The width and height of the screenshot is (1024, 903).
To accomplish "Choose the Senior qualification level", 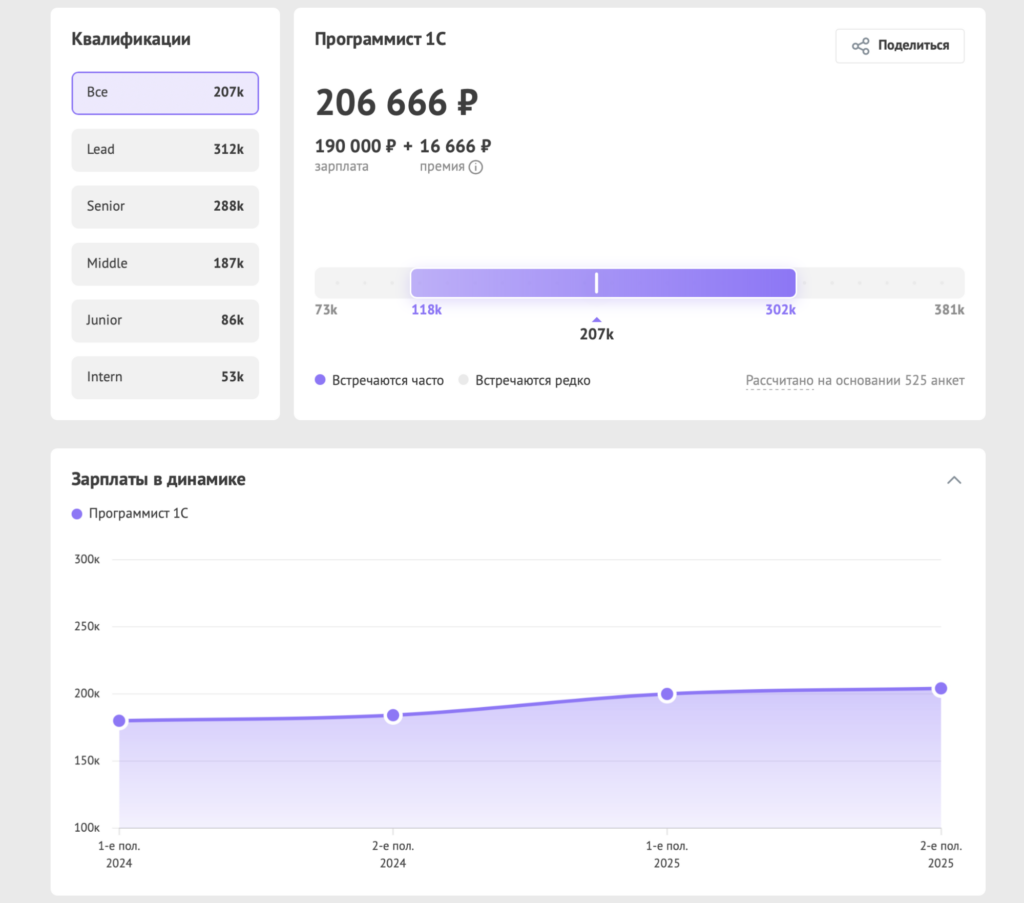I will click(x=165, y=207).
